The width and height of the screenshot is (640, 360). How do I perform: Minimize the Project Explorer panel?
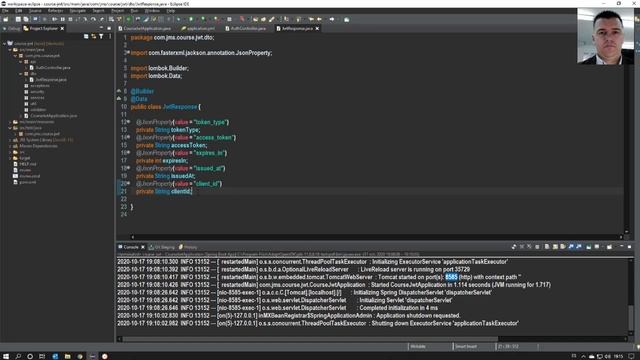pyautogui.click(x=101, y=28)
